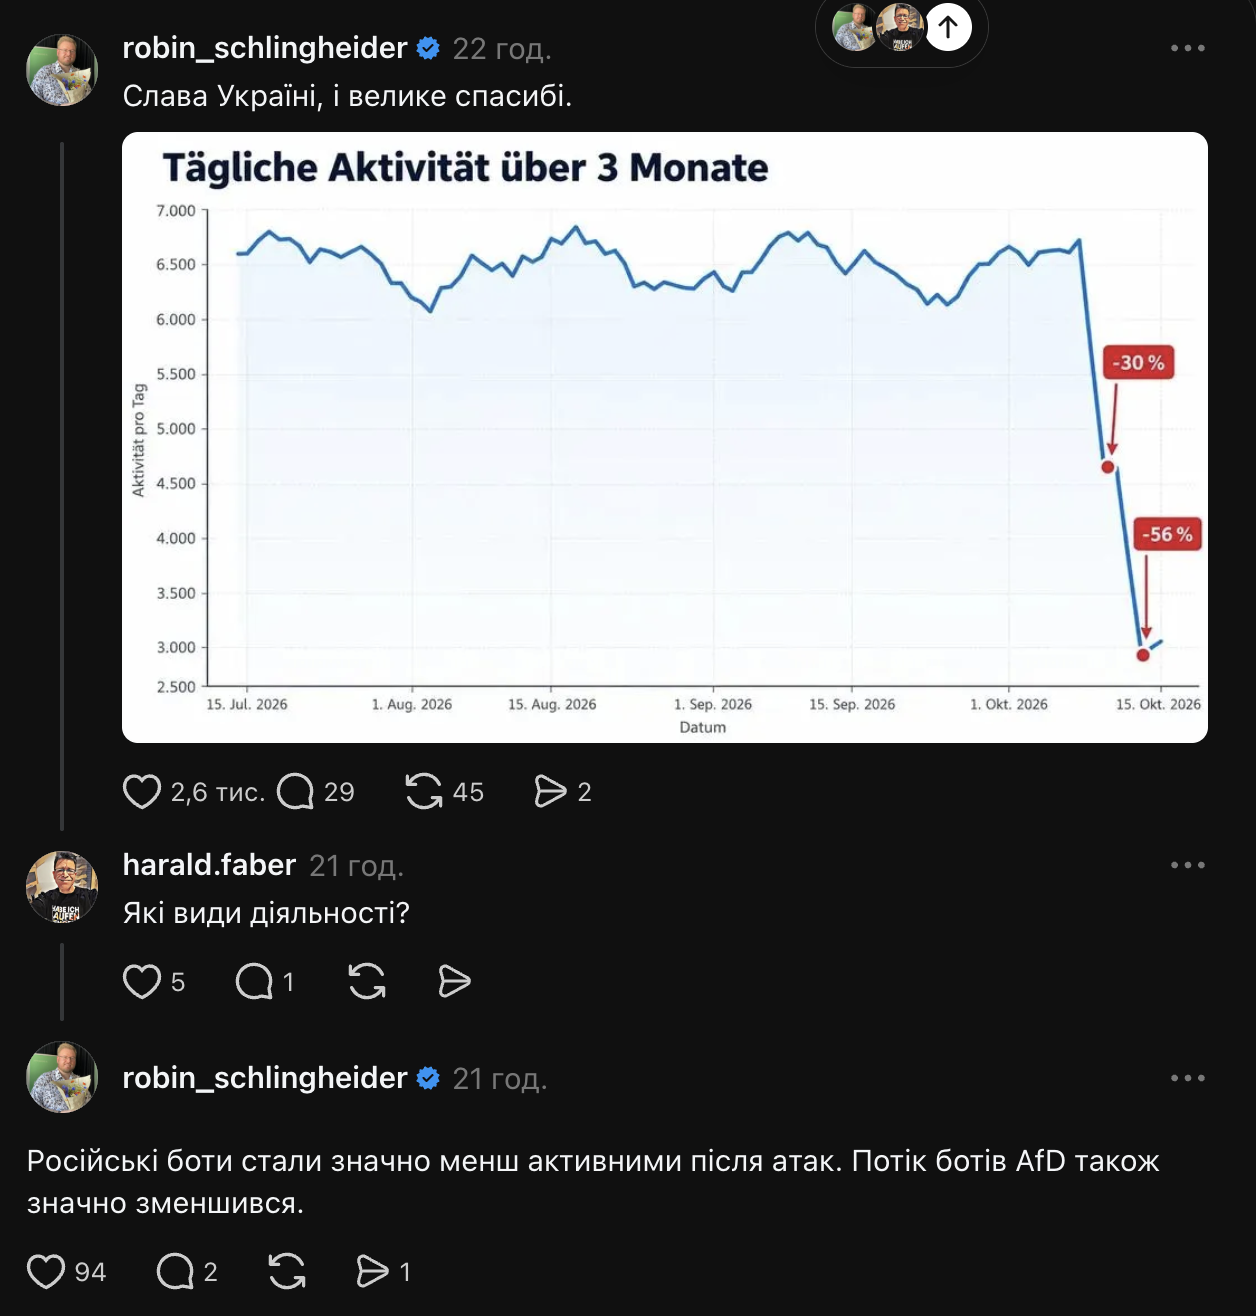Share harald.faber's comment
This screenshot has height=1316, width=1256.
coord(454,982)
